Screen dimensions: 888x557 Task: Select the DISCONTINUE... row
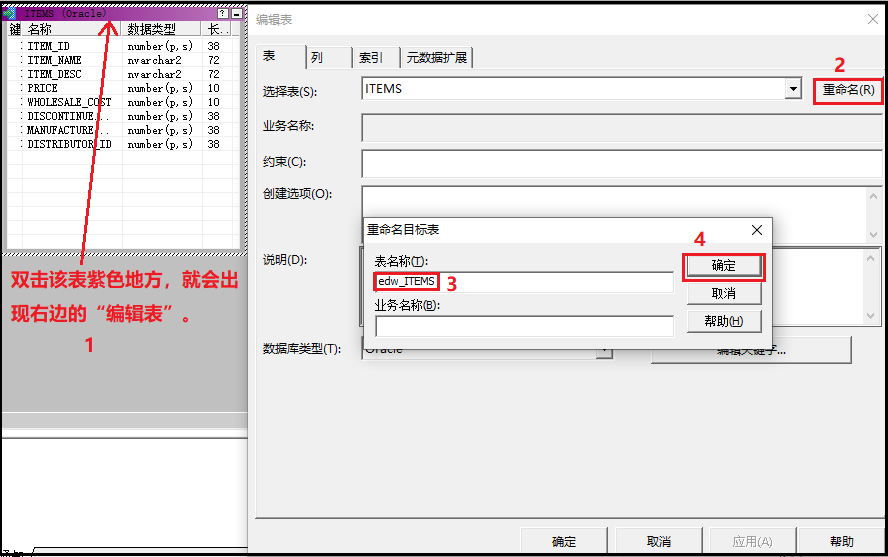pyautogui.click(x=124, y=116)
